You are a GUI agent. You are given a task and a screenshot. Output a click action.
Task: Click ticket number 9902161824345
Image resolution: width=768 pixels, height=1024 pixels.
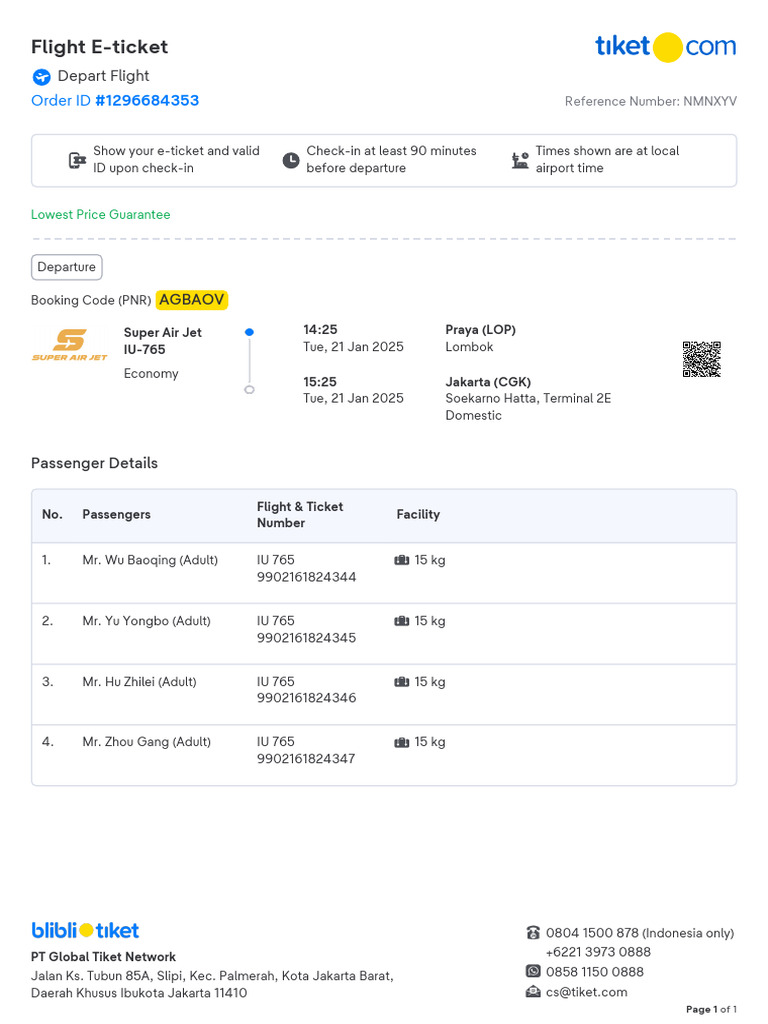click(306, 638)
